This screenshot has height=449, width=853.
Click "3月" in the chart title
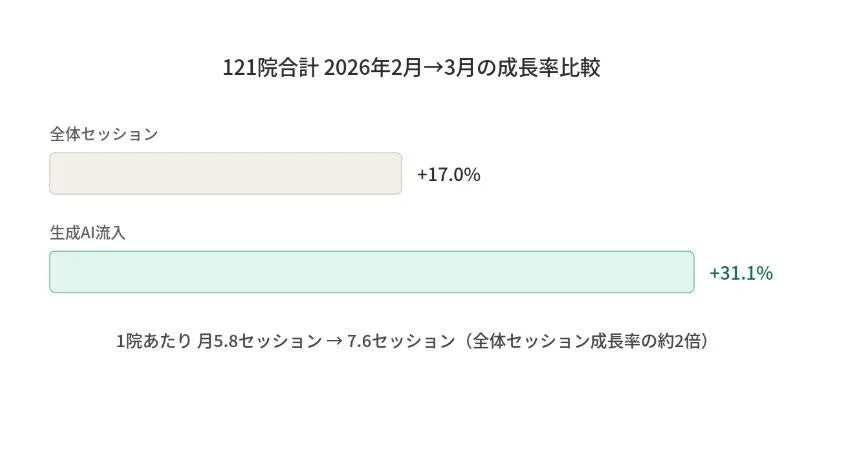pyautogui.click(x=451, y=69)
